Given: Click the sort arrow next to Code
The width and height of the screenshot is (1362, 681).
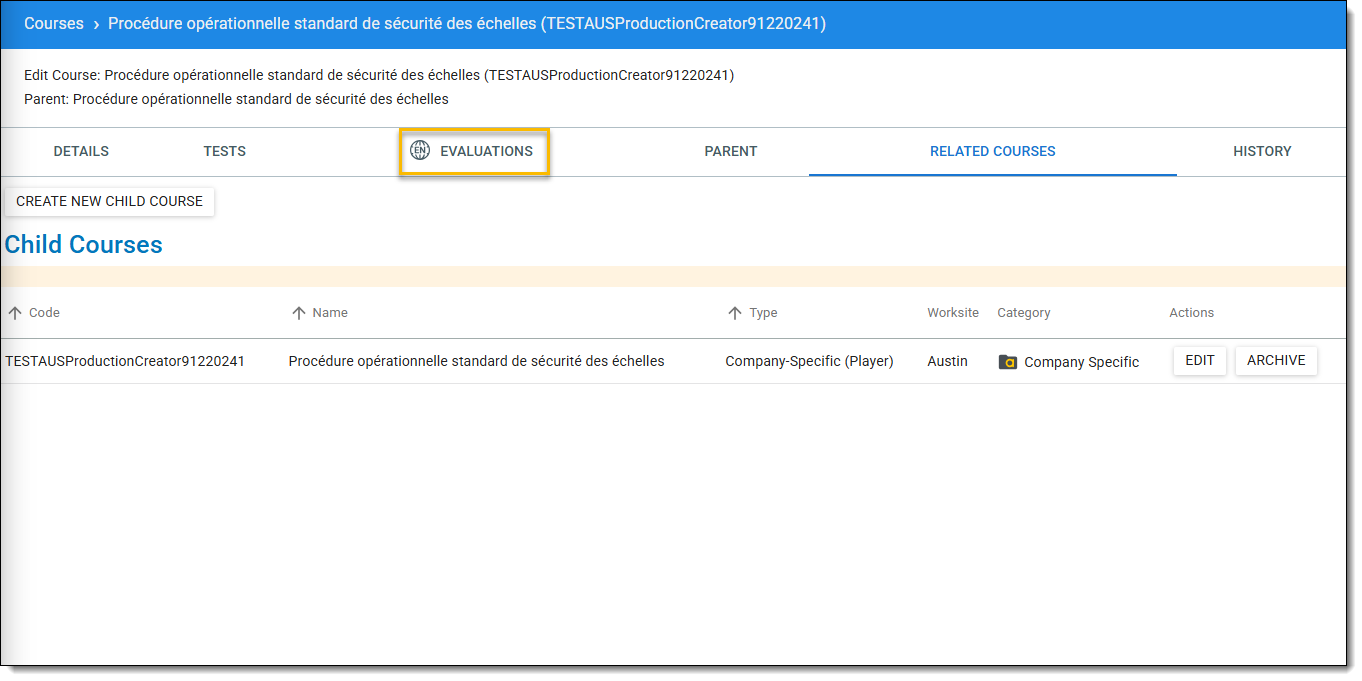Looking at the screenshot, I should [15, 313].
